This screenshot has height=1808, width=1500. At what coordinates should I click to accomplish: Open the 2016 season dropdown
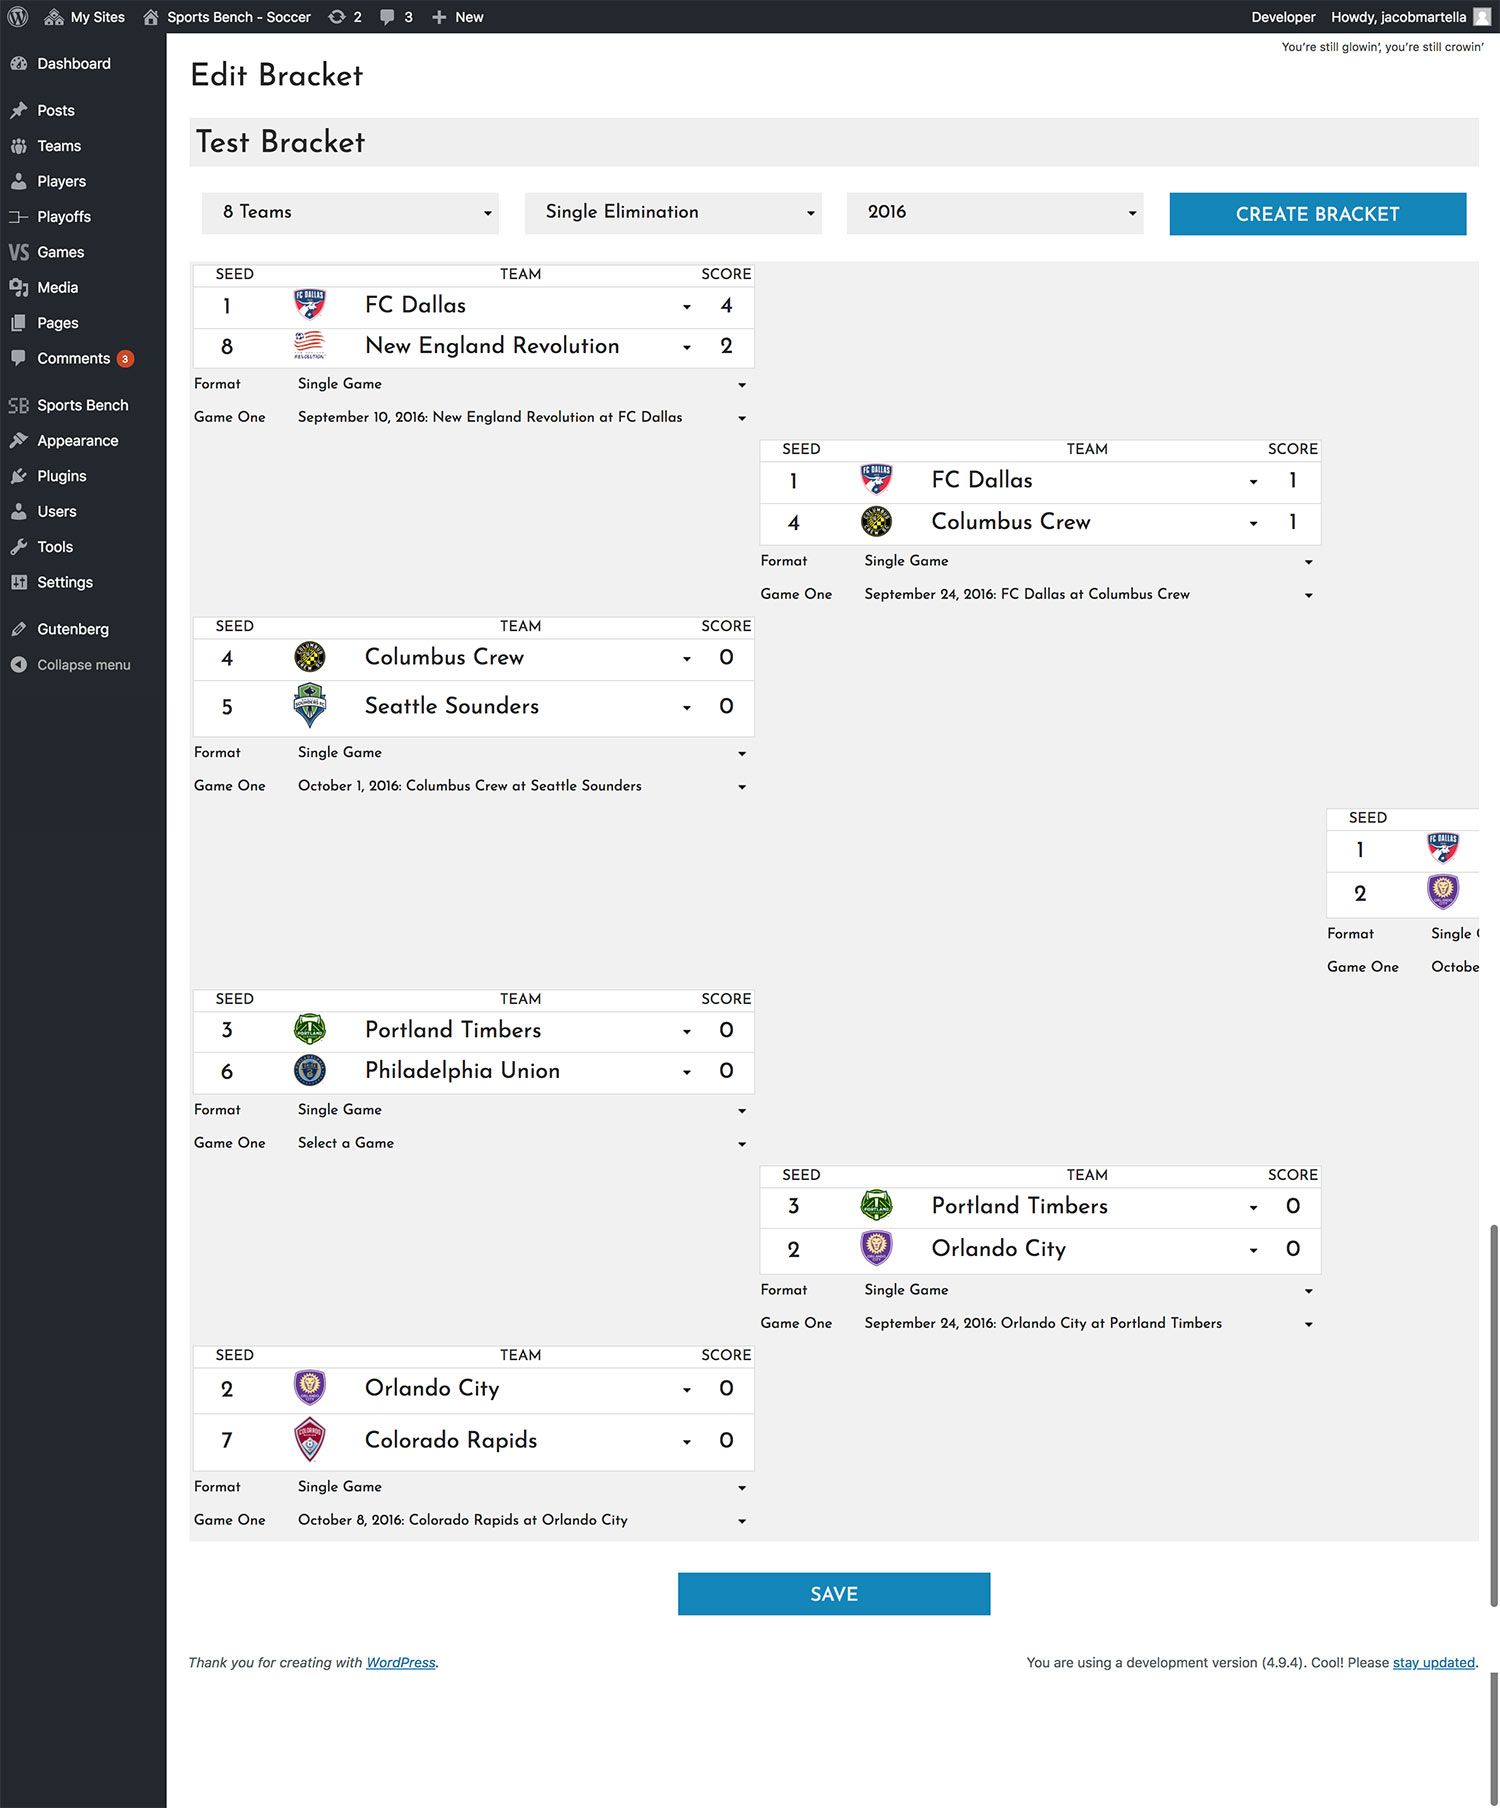[995, 213]
